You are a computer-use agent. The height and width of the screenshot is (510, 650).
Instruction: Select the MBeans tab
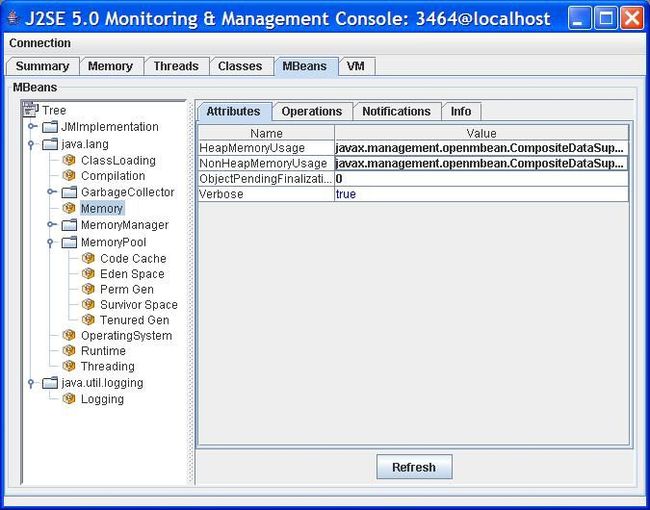coord(305,66)
